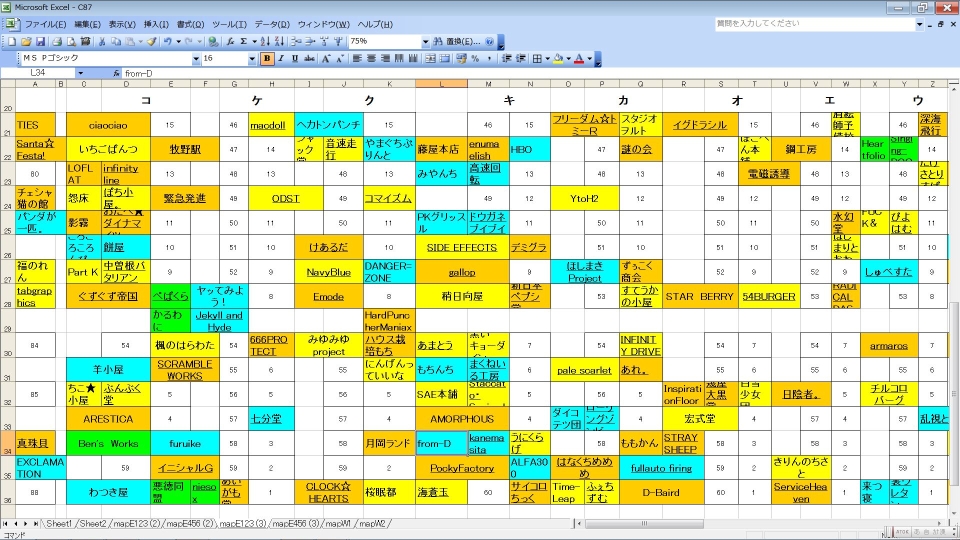Open the 54BURGER hyperlink cell
Screen dimensions: 960x540
[x=769, y=296]
